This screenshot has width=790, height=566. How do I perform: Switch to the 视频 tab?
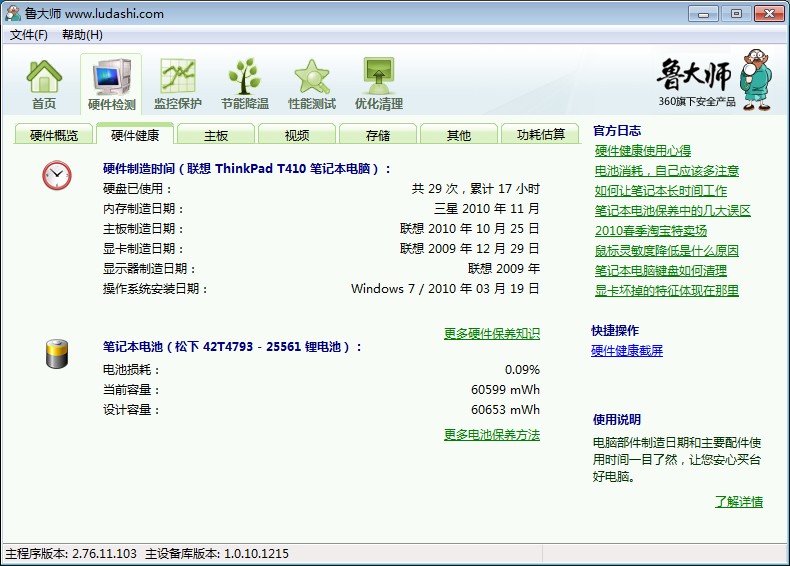click(297, 135)
